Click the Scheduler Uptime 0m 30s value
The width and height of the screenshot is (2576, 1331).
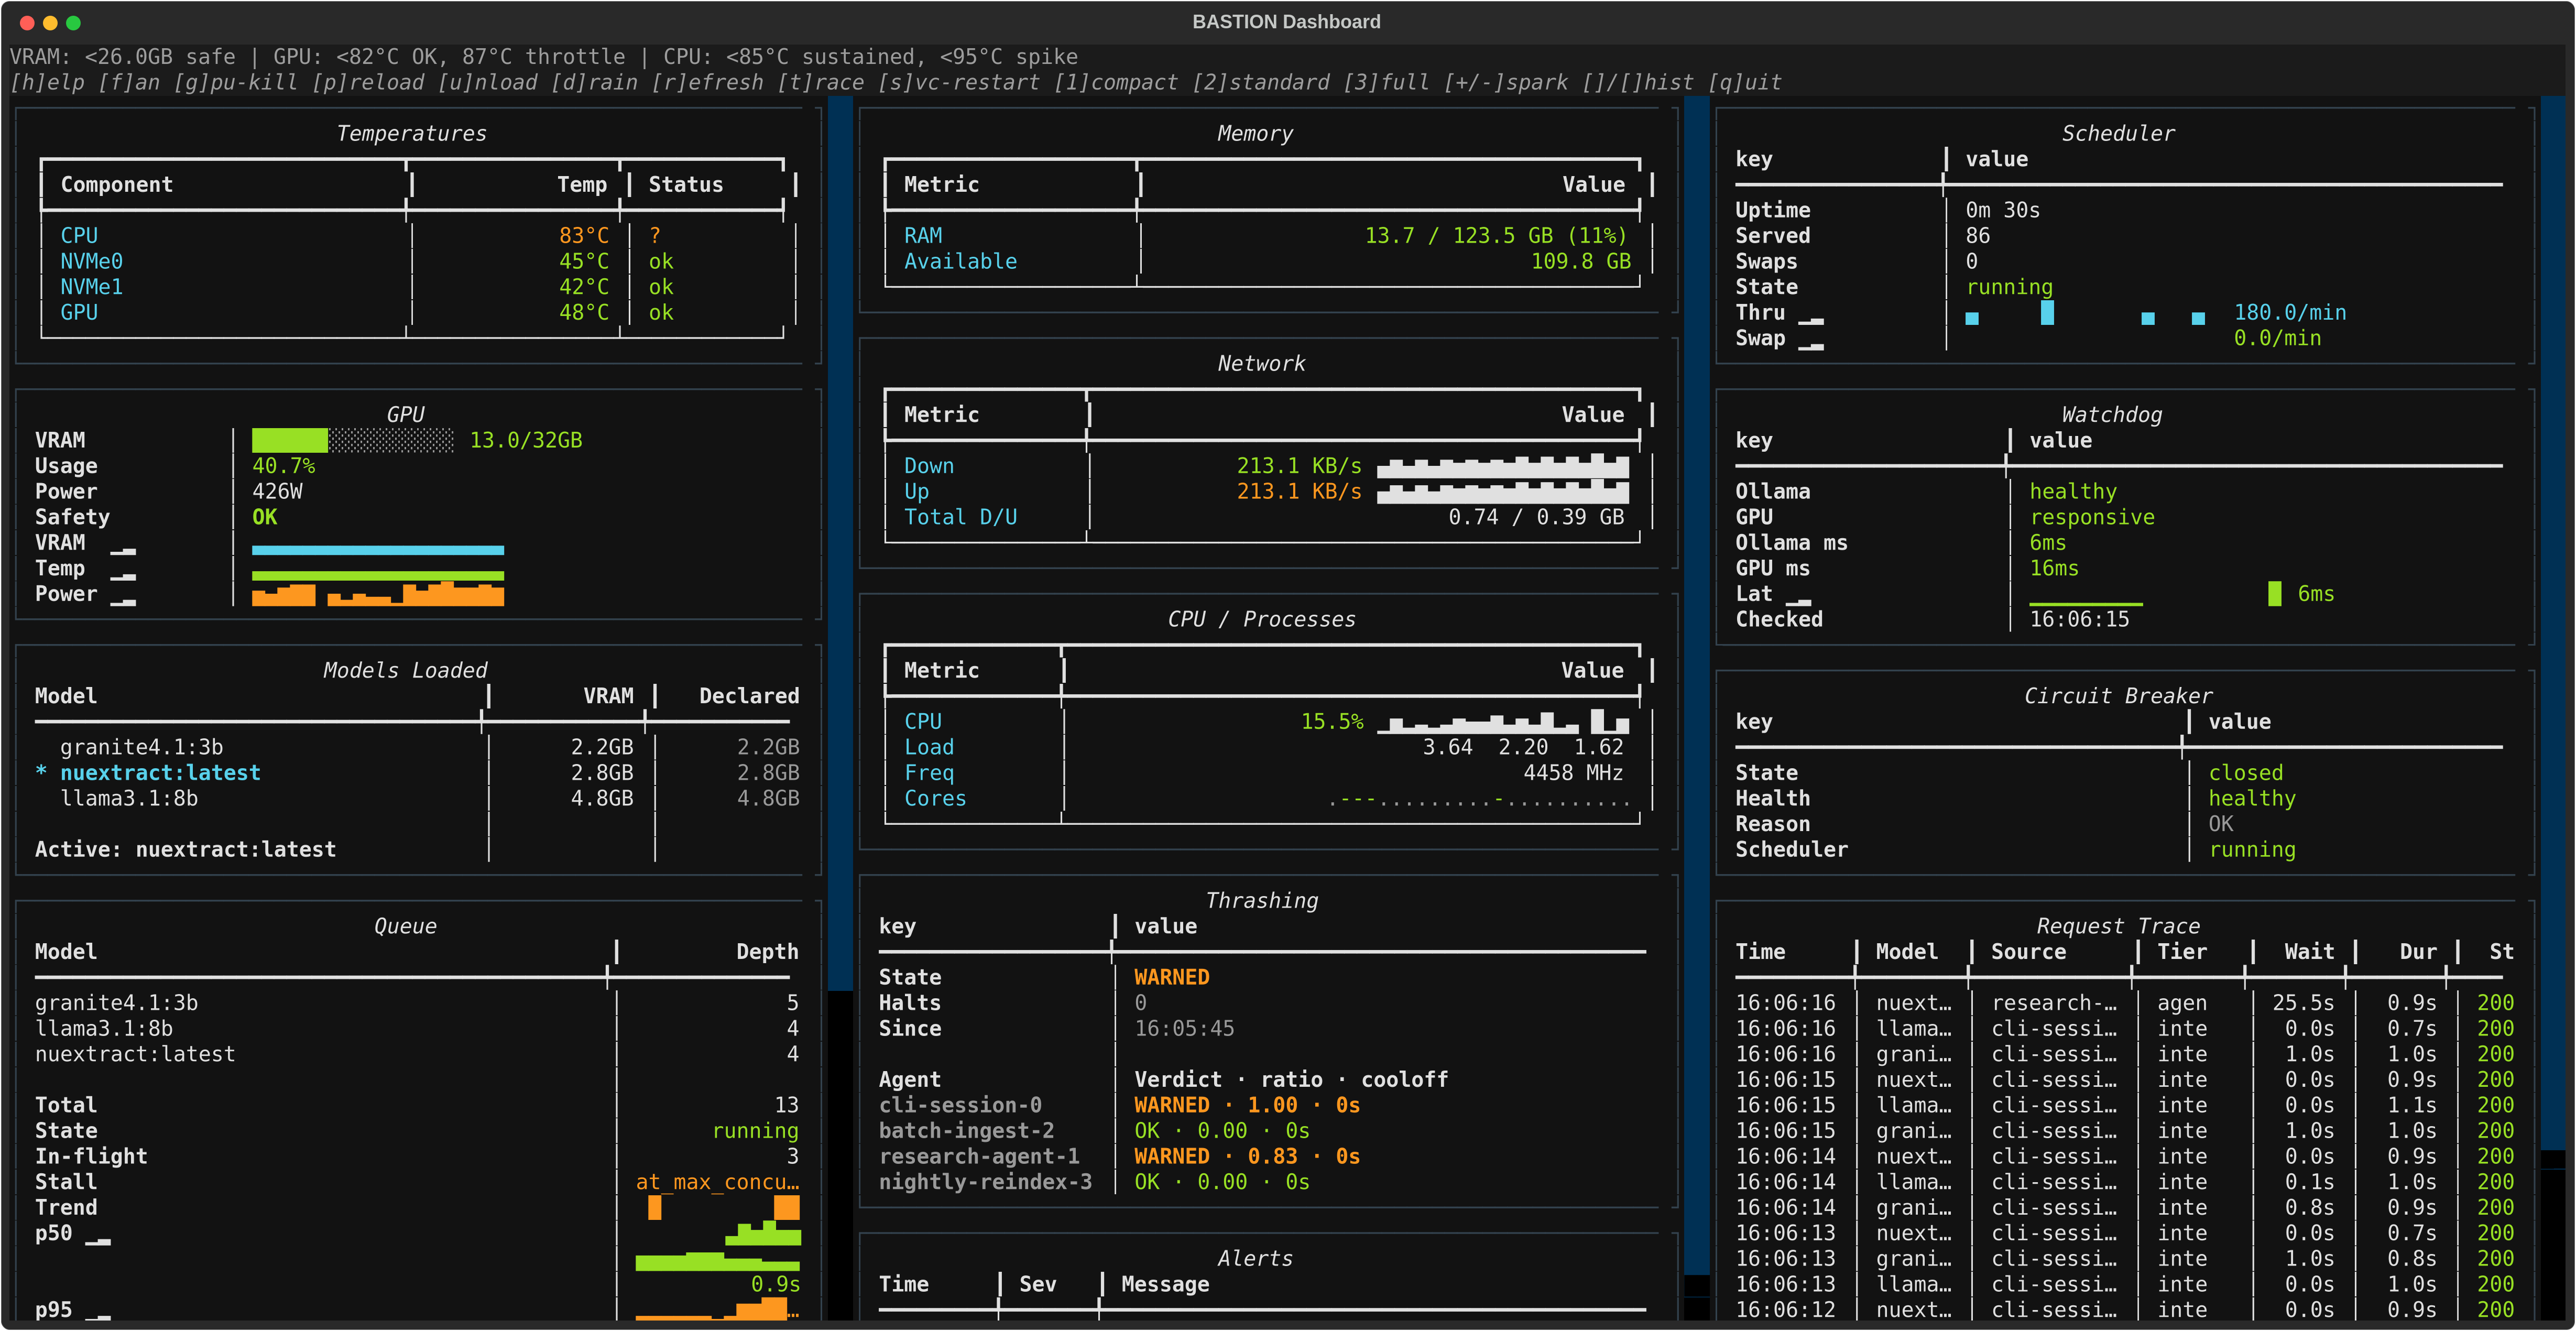2003,210
